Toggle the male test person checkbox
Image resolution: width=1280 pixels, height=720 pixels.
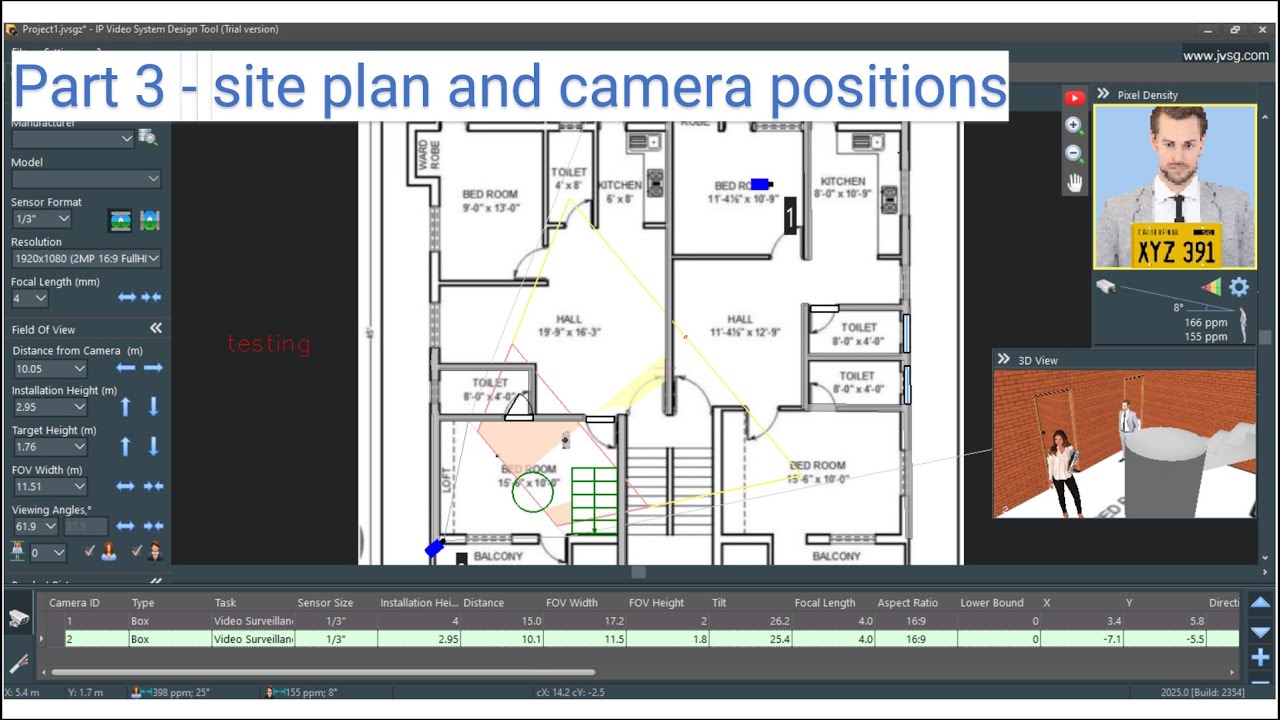click(x=136, y=551)
